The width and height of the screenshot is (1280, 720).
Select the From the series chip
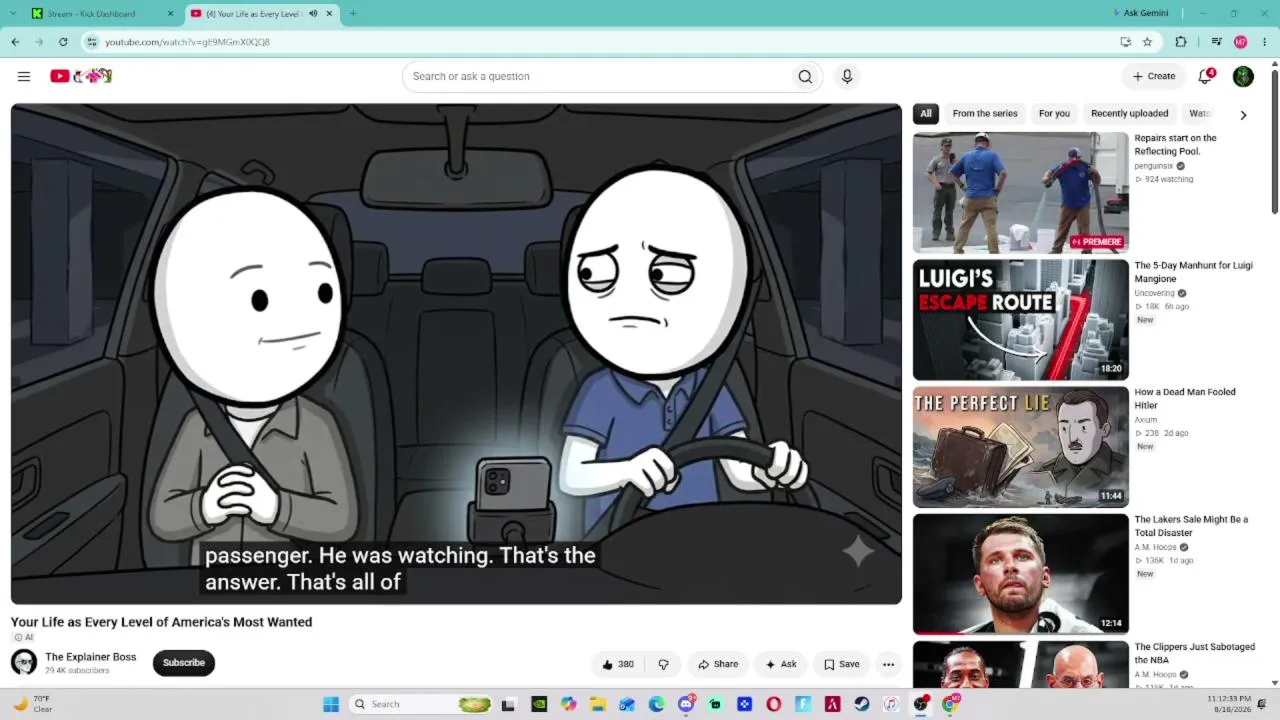pyautogui.click(x=985, y=114)
